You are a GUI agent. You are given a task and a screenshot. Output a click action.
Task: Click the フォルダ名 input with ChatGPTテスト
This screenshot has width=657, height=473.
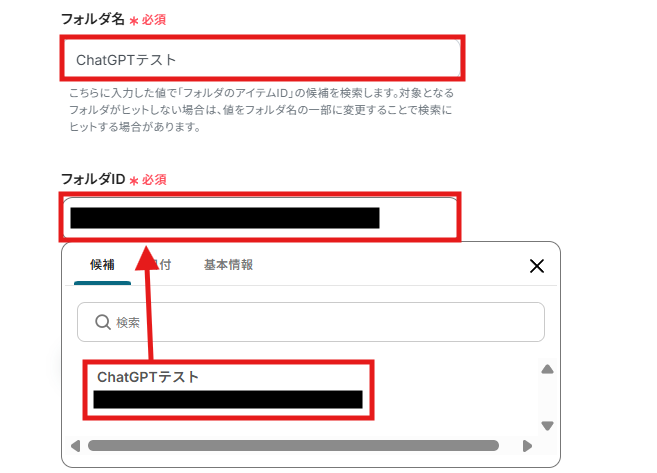tap(262, 58)
